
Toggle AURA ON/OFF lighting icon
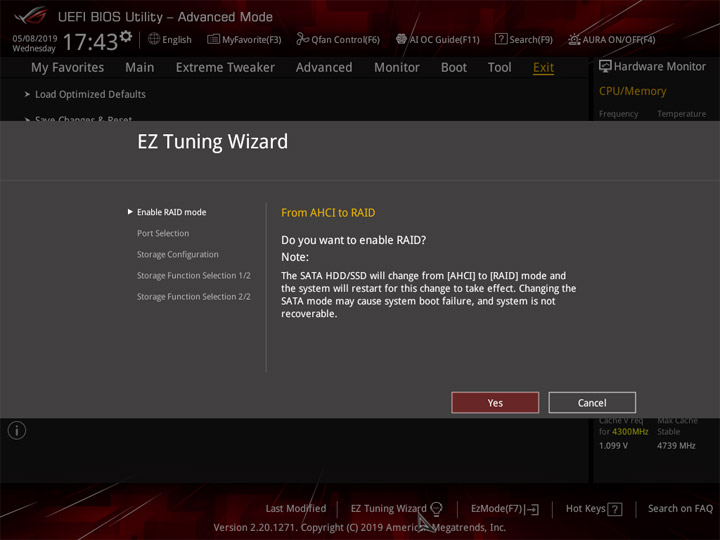[x=574, y=39]
